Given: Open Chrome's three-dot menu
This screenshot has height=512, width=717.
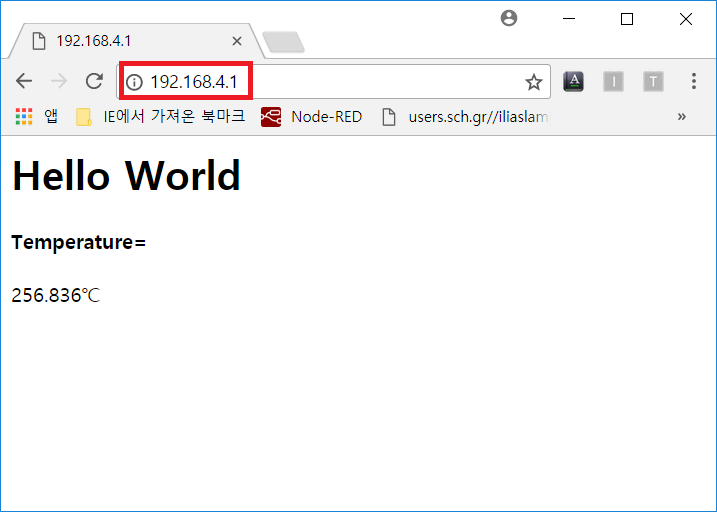Looking at the screenshot, I should click(694, 81).
